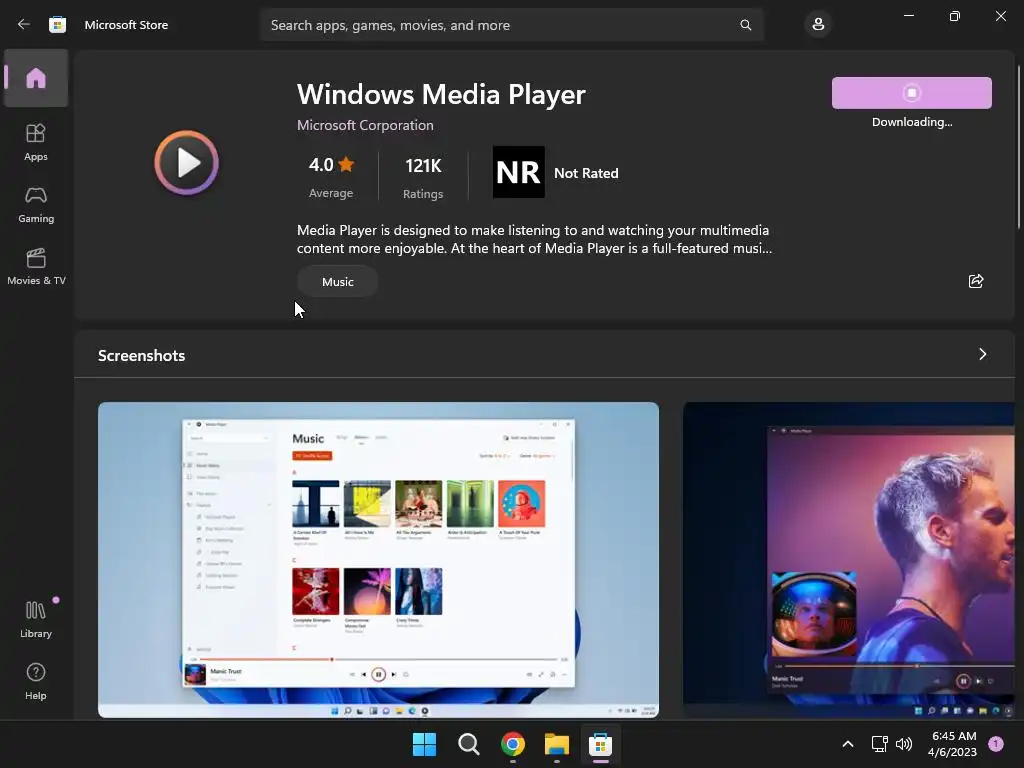The image size is (1024, 768).
Task: Open the user account profile icon
Action: (x=818, y=25)
